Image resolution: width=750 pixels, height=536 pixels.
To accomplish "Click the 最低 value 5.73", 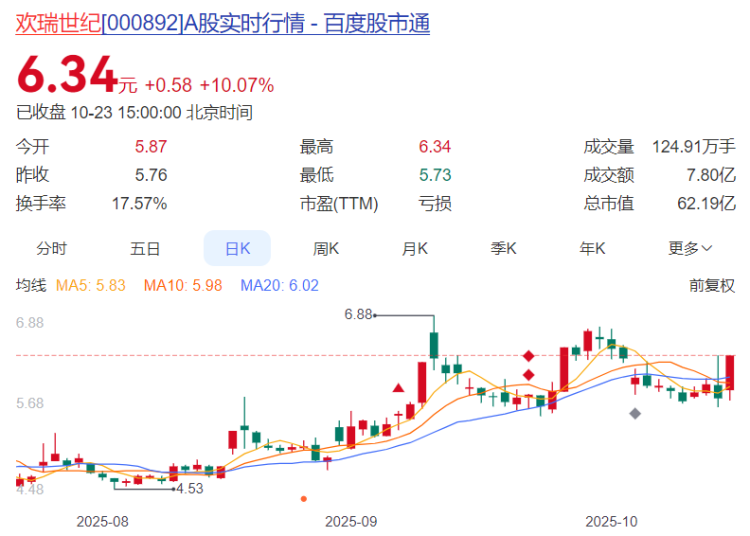I will pos(435,175).
